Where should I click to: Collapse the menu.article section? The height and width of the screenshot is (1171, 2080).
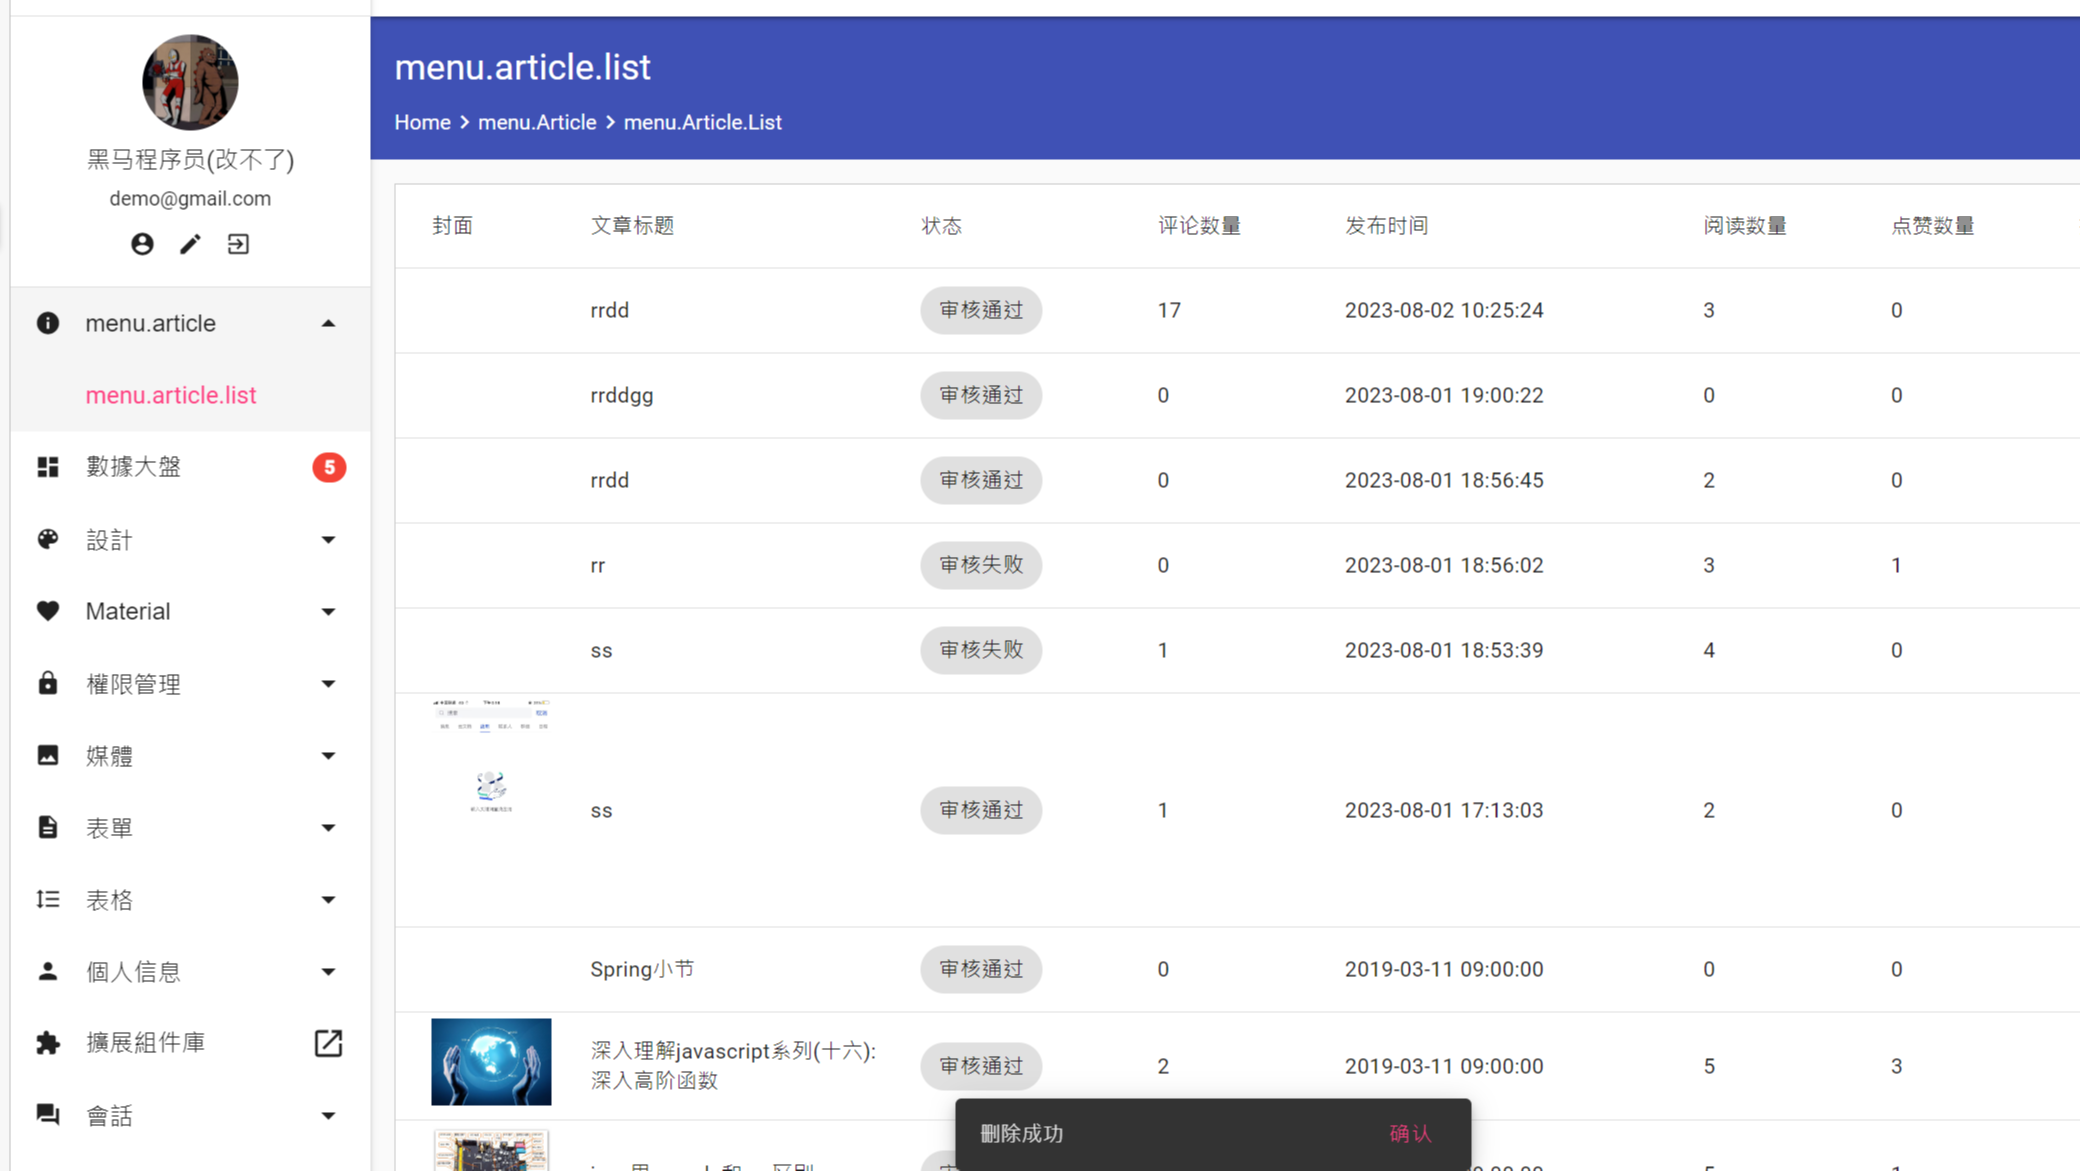point(328,323)
